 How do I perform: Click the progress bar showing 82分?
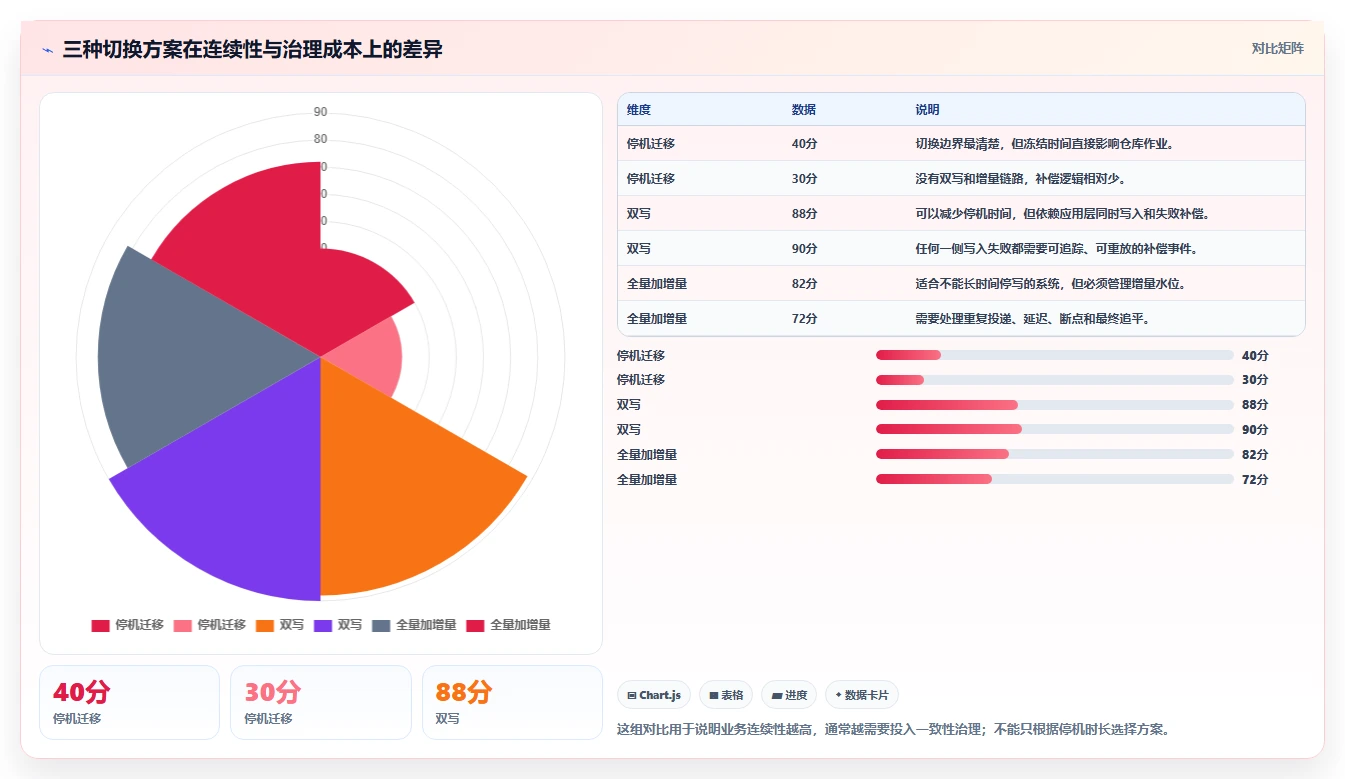pos(1054,454)
